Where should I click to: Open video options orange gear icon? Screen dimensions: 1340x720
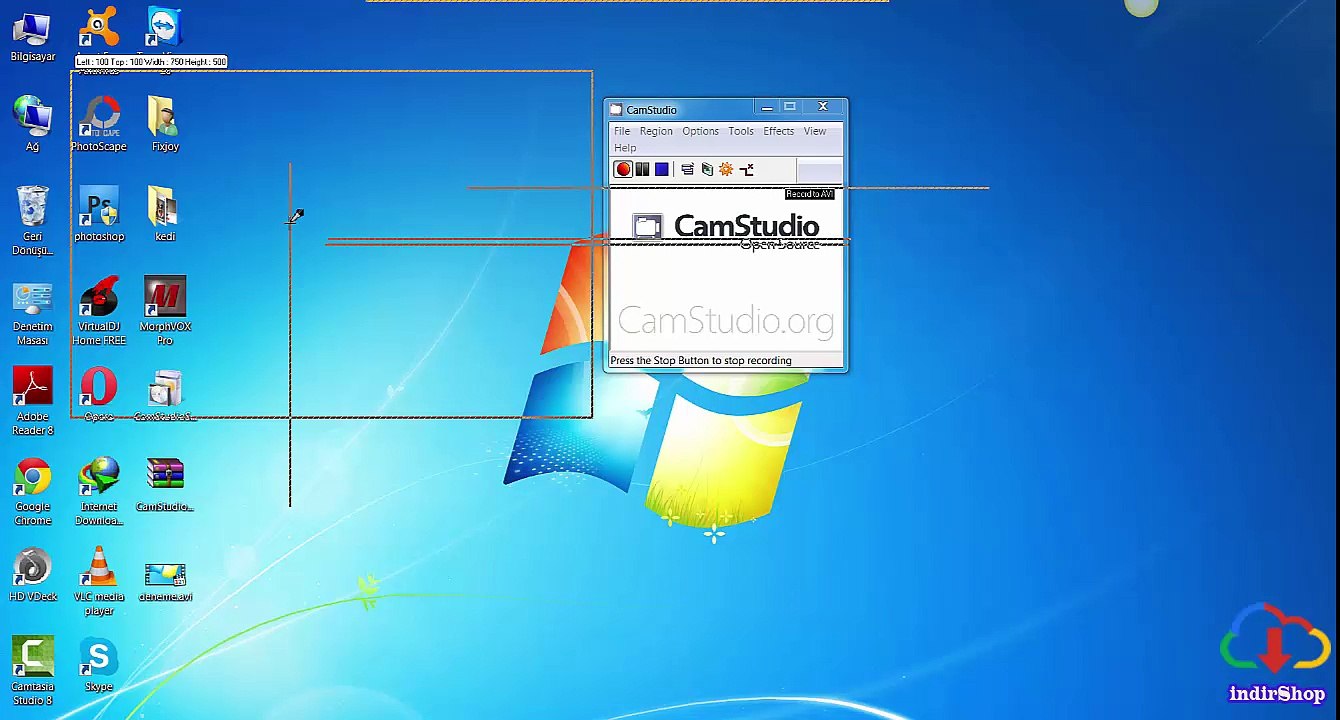[x=726, y=170]
